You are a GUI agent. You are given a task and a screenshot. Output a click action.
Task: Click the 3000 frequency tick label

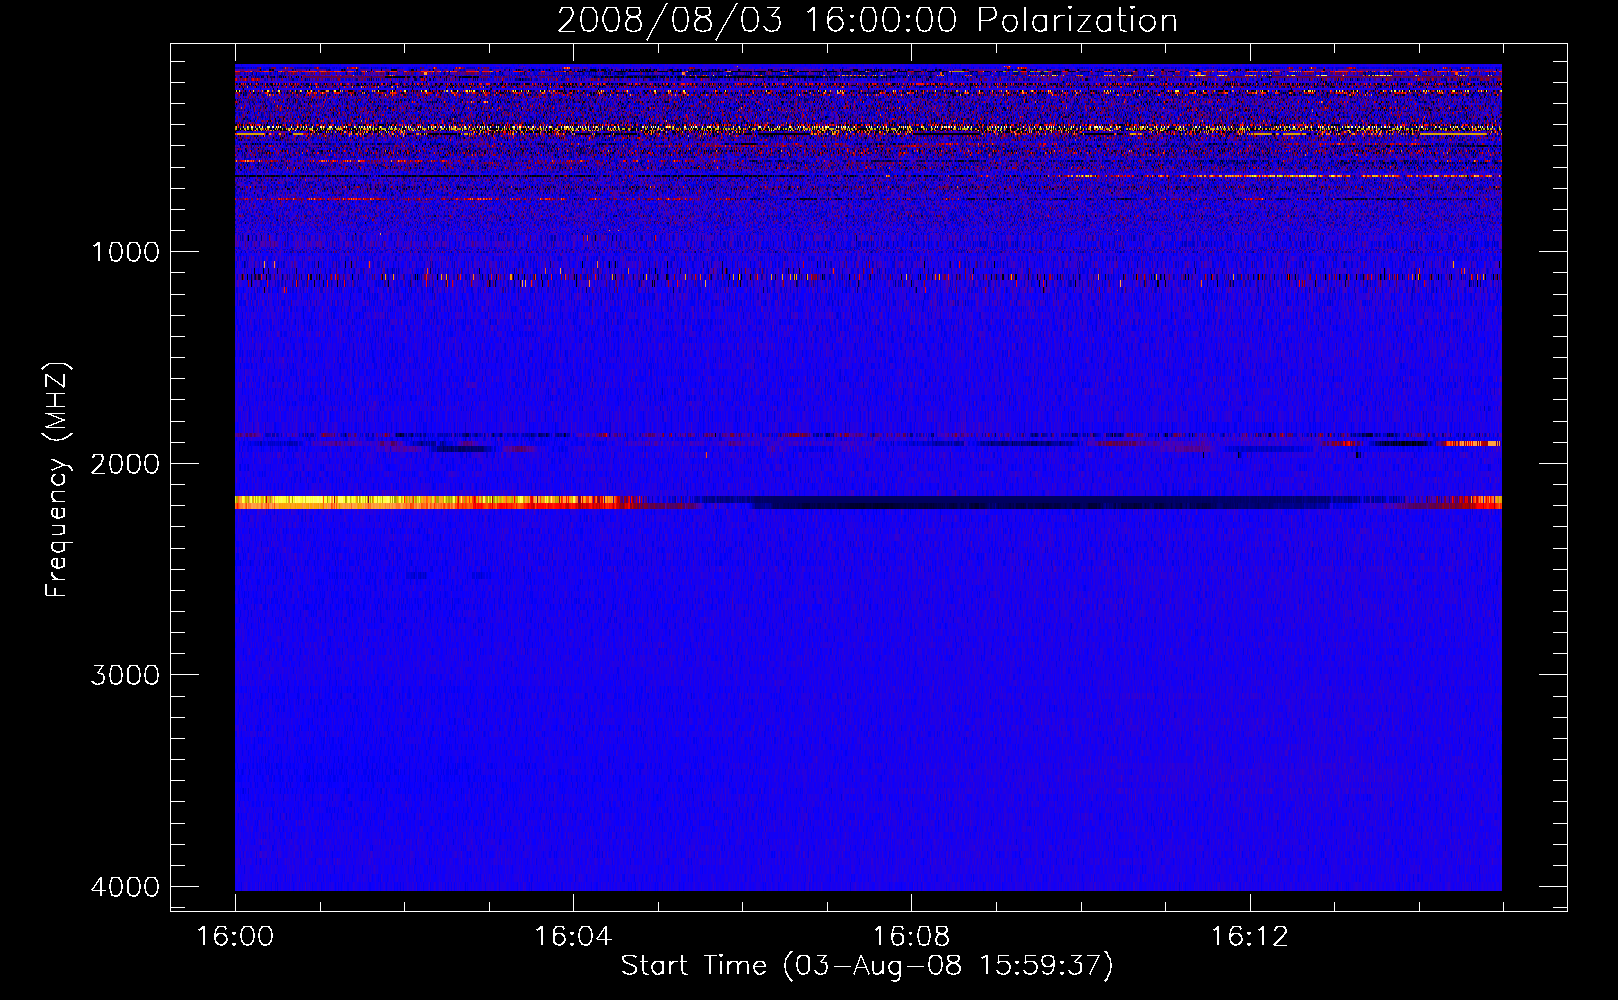pos(125,675)
